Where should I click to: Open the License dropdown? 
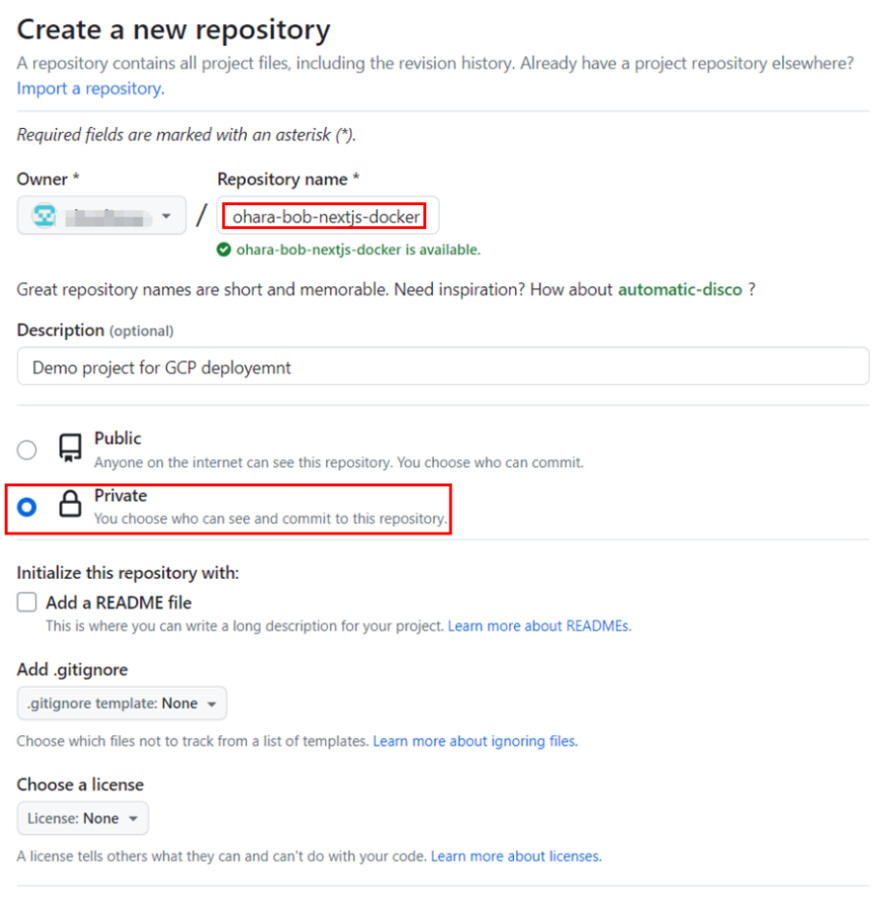83,818
